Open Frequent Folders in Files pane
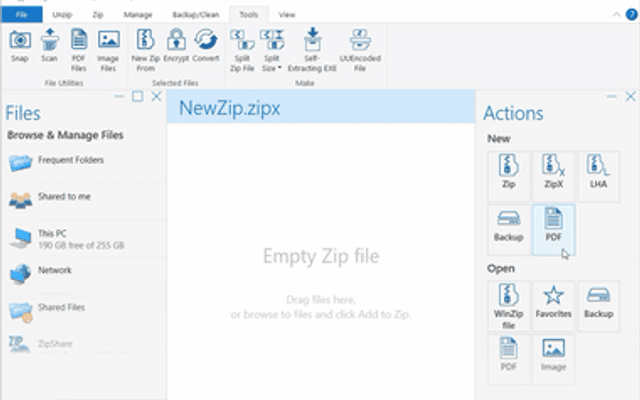 (x=85, y=164)
